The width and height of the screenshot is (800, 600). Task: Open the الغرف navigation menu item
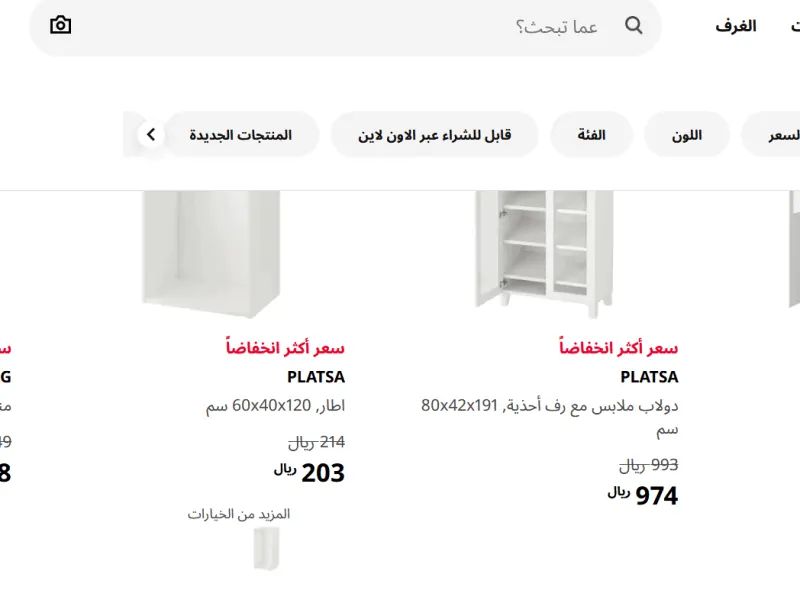coord(735,26)
